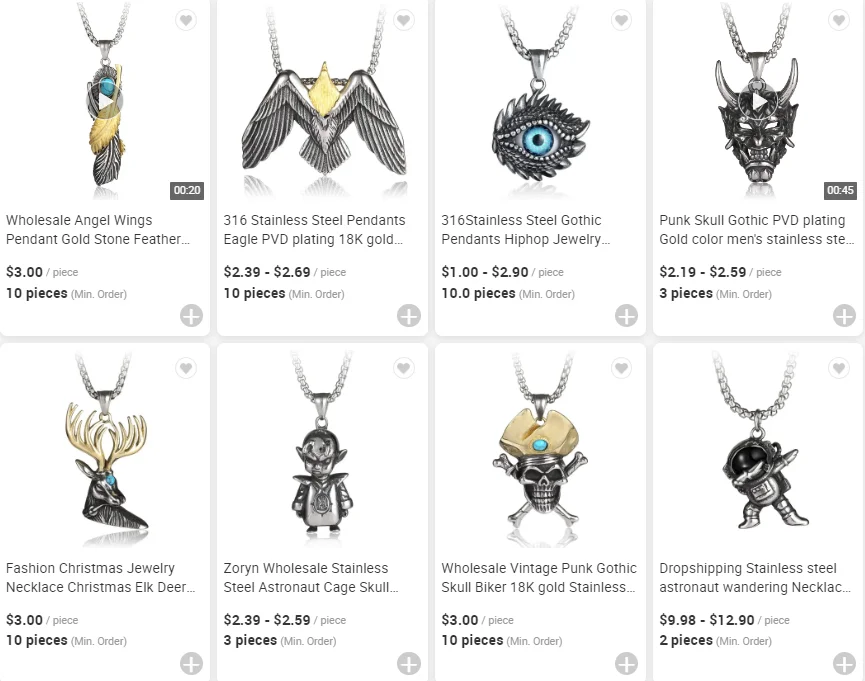Open Wholesale Vintage Punk Gothic Skull title
Image resolution: width=865 pixels, height=681 pixels.
point(539,577)
